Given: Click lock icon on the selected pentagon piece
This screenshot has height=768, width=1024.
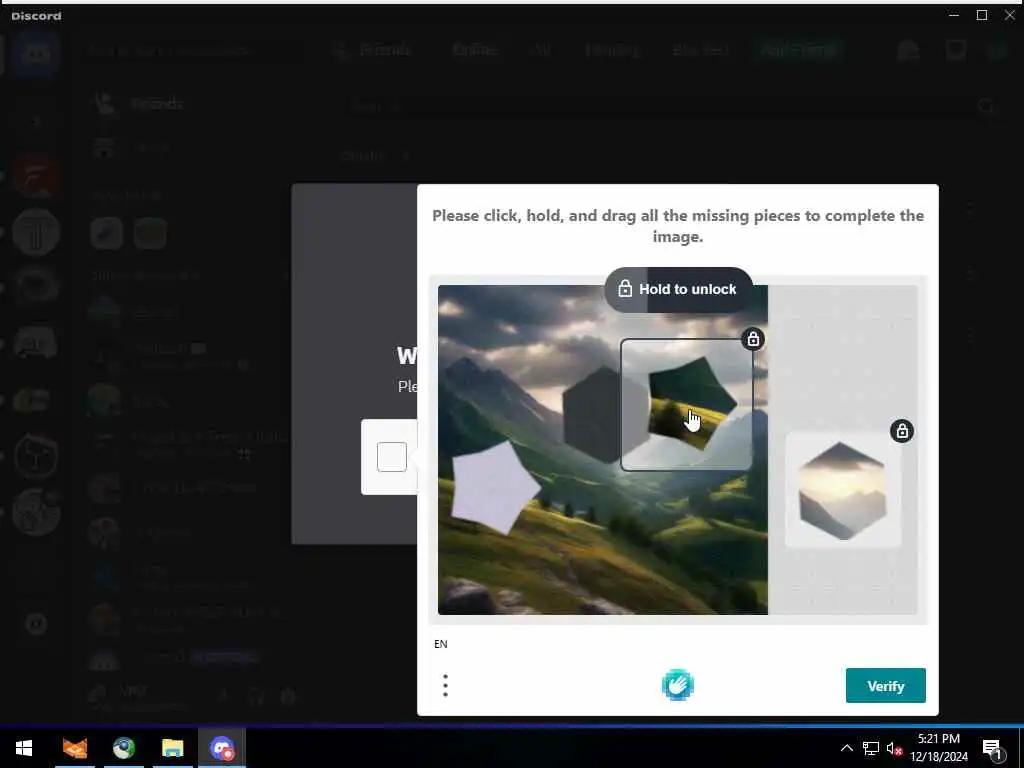Looking at the screenshot, I should pos(753,339).
